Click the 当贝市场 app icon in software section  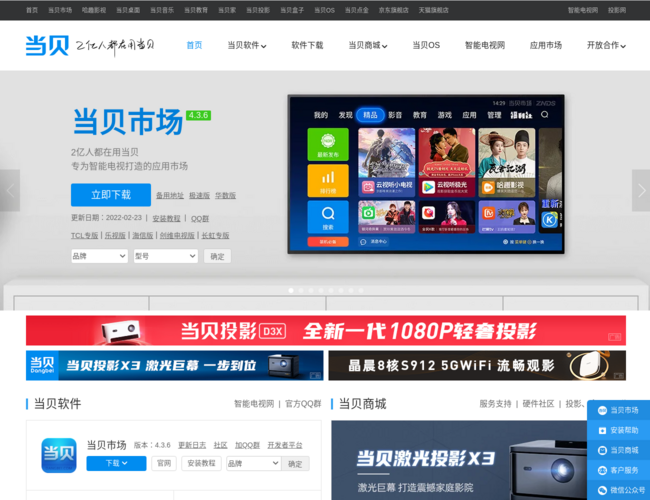59,455
